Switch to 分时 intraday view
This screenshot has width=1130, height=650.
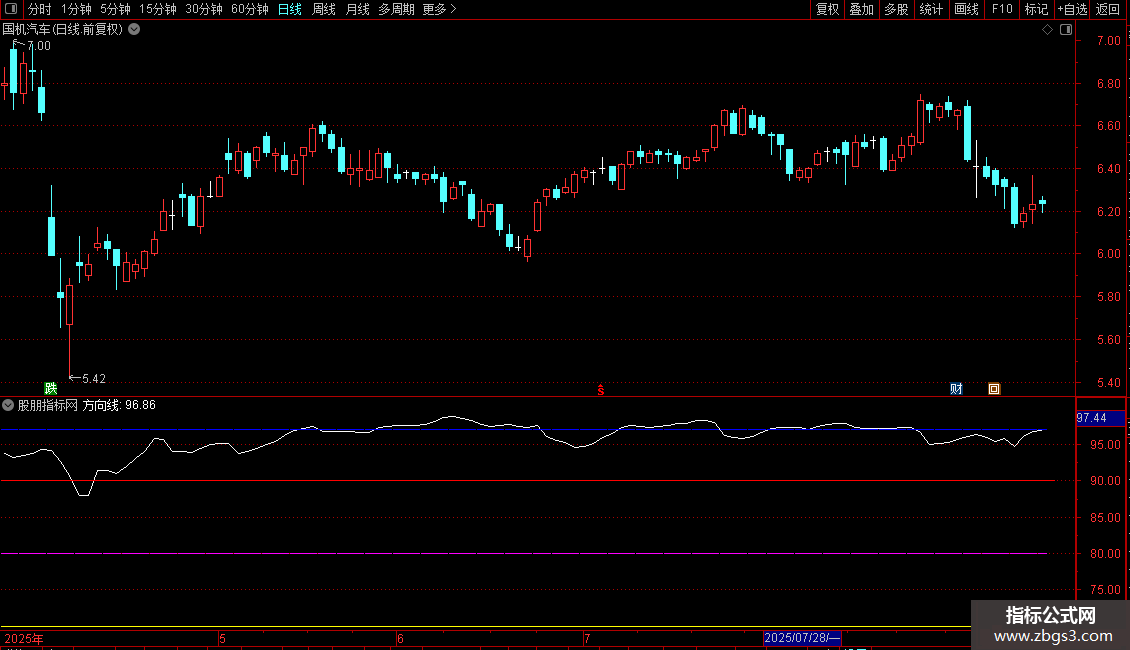(40, 9)
